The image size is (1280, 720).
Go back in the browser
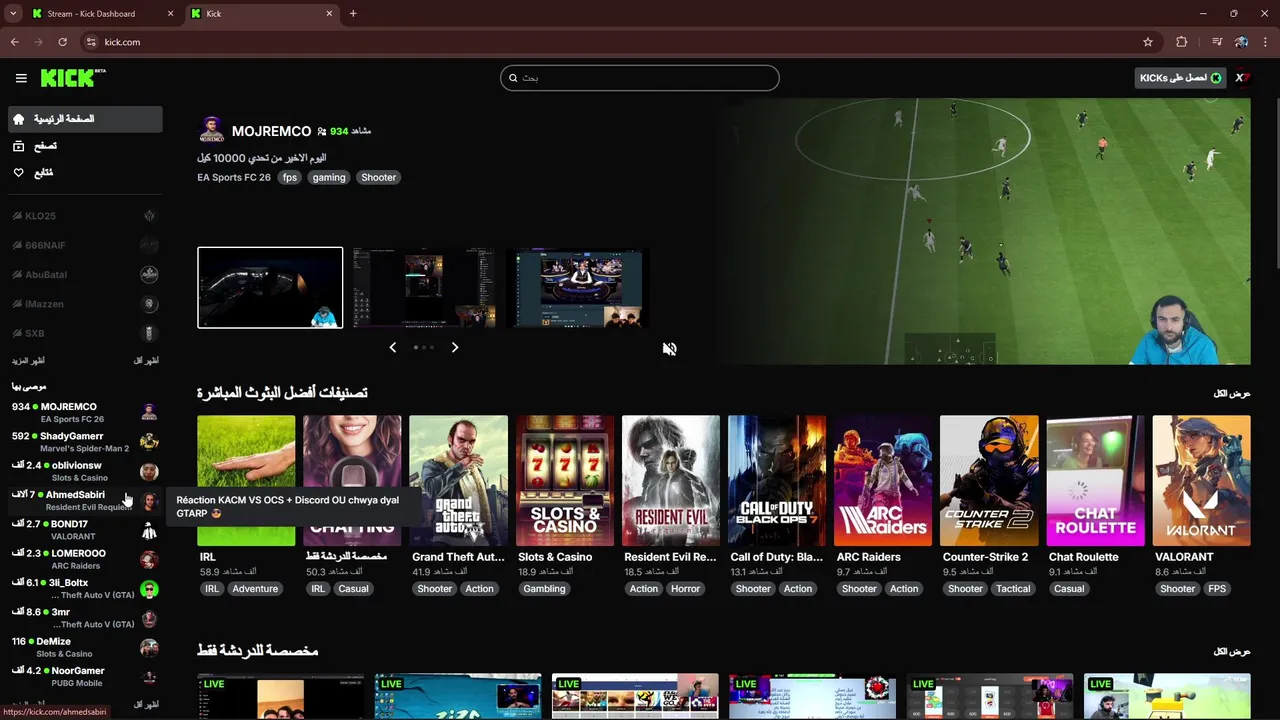point(14,42)
